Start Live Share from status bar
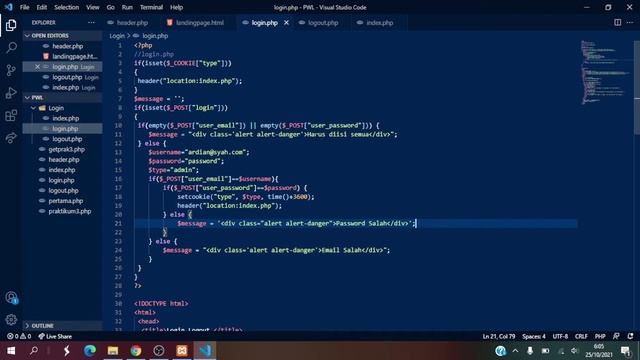 click(x=55, y=336)
